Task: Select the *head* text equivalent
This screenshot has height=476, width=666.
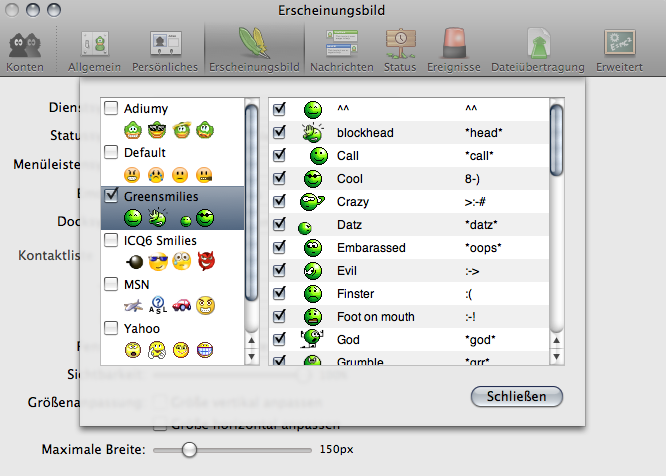Action: click(x=484, y=133)
